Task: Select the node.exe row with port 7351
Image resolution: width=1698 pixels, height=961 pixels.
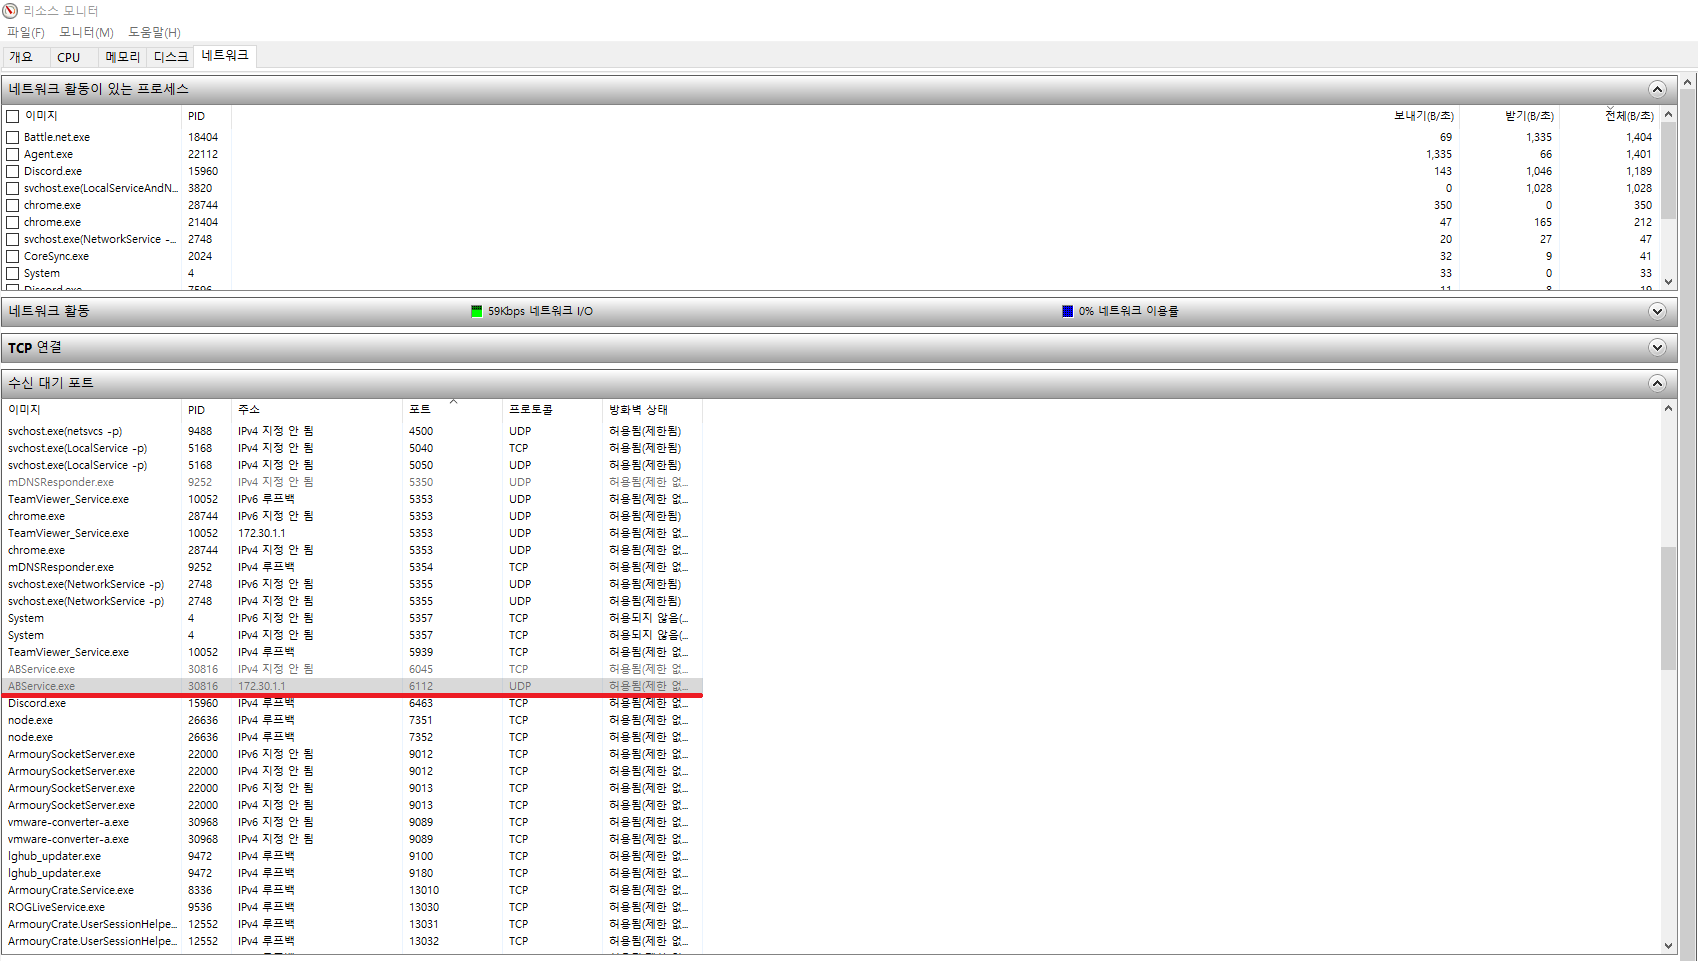Action: tap(352, 720)
